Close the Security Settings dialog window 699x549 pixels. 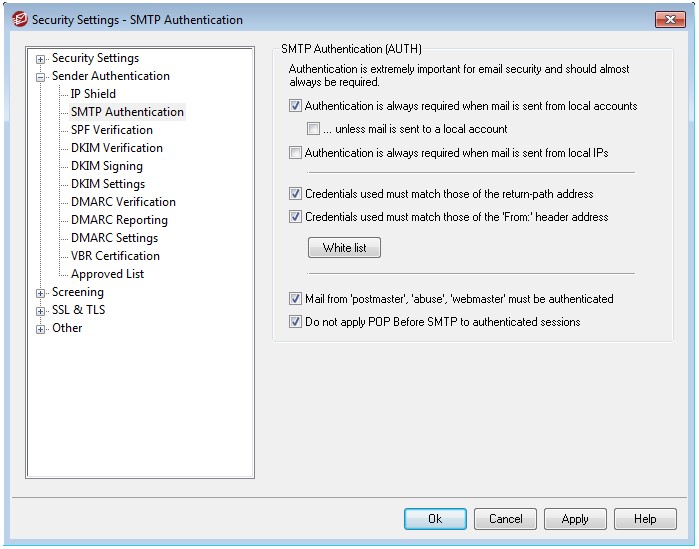point(670,19)
